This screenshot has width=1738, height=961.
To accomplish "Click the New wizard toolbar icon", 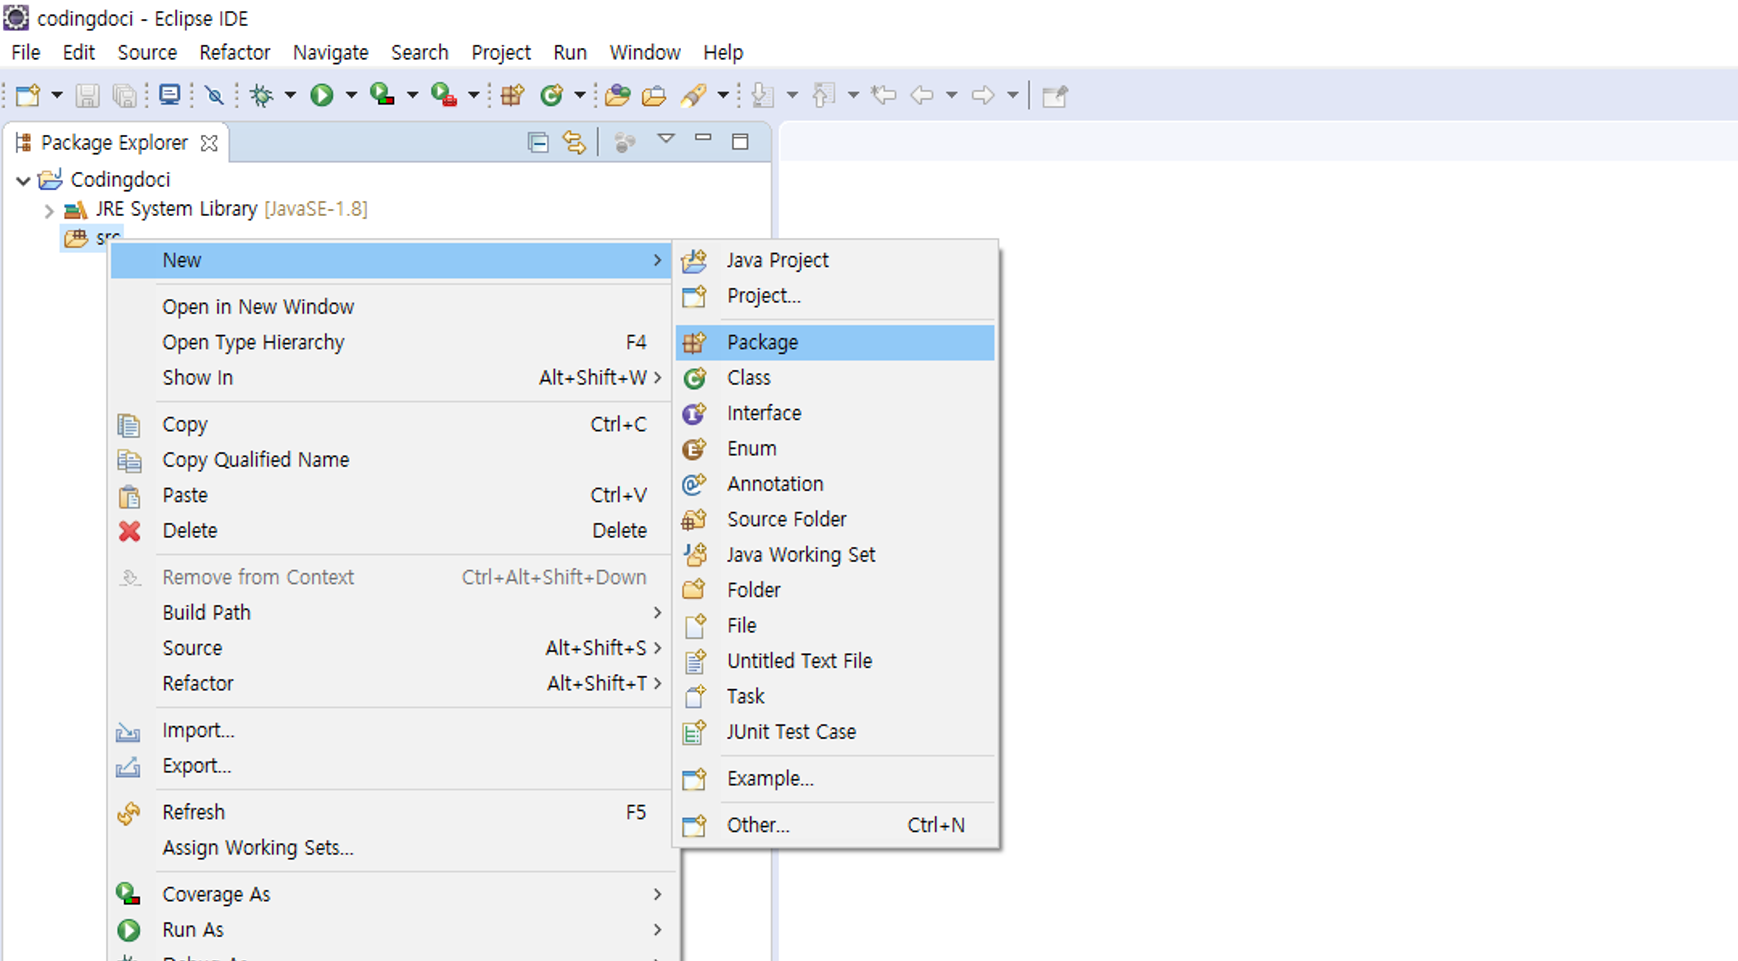I will (x=28, y=95).
